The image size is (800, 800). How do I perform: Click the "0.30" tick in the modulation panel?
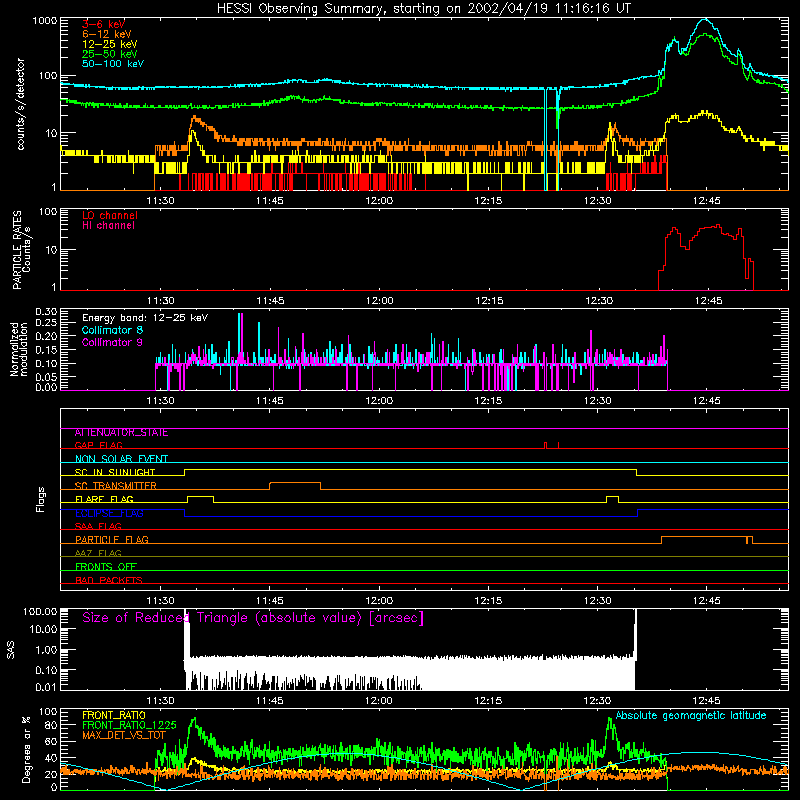click(46, 312)
